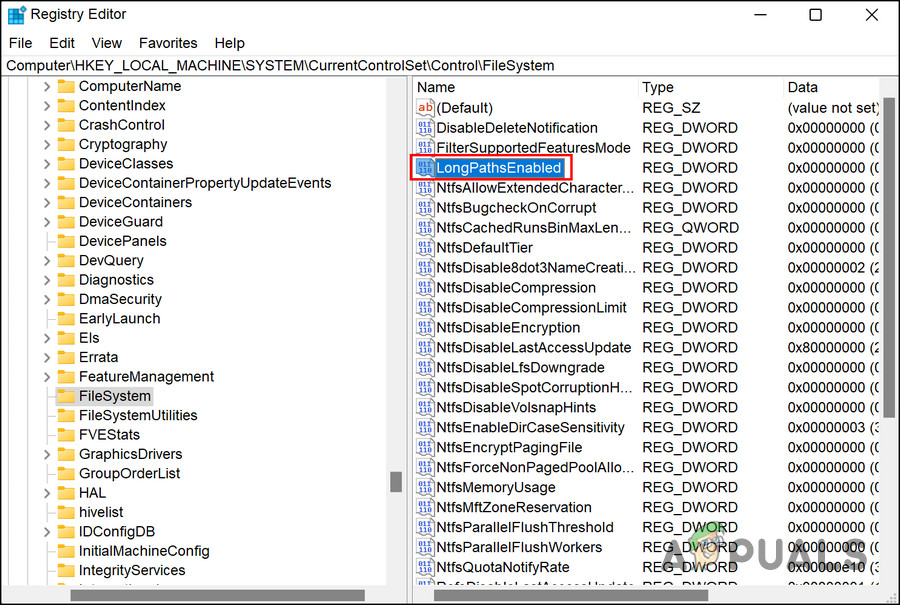The width and height of the screenshot is (900, 605).
Task: Select the Els tree key
Action: tap(89, 338)
